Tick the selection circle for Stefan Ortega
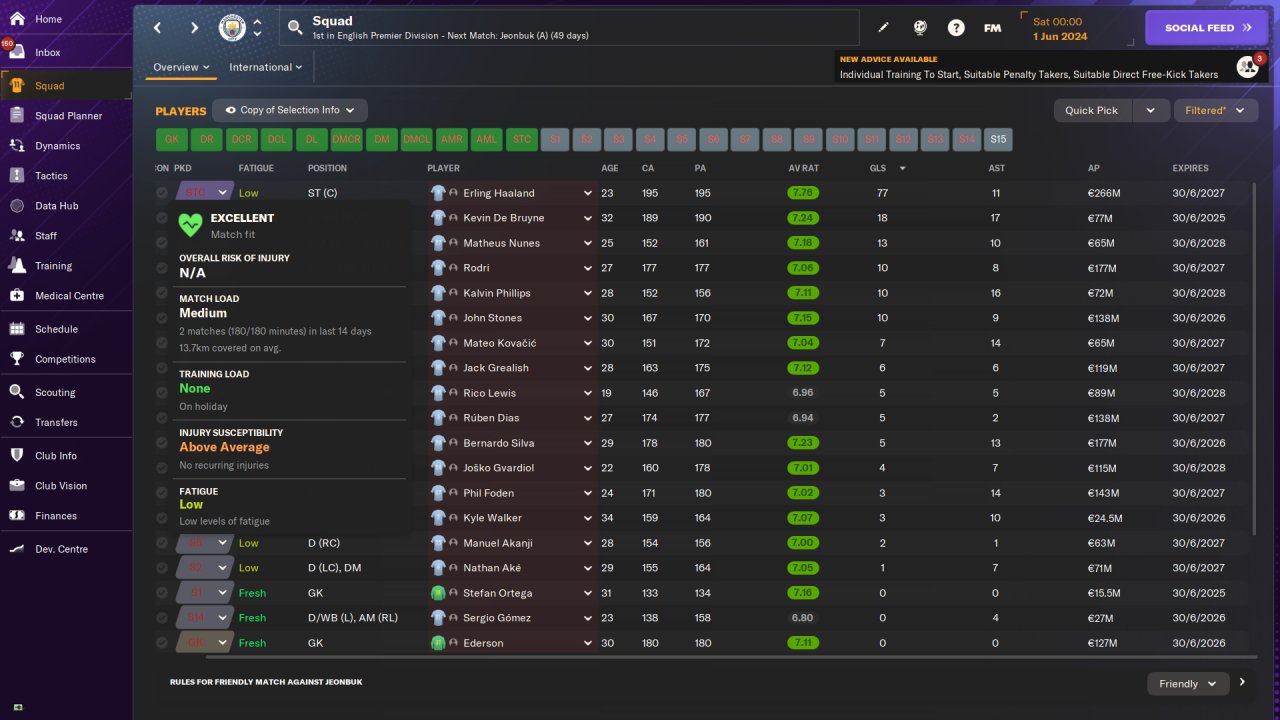The width and height of the screenshot is (1280, 720). pyautogui.click(x=163, y=593)
